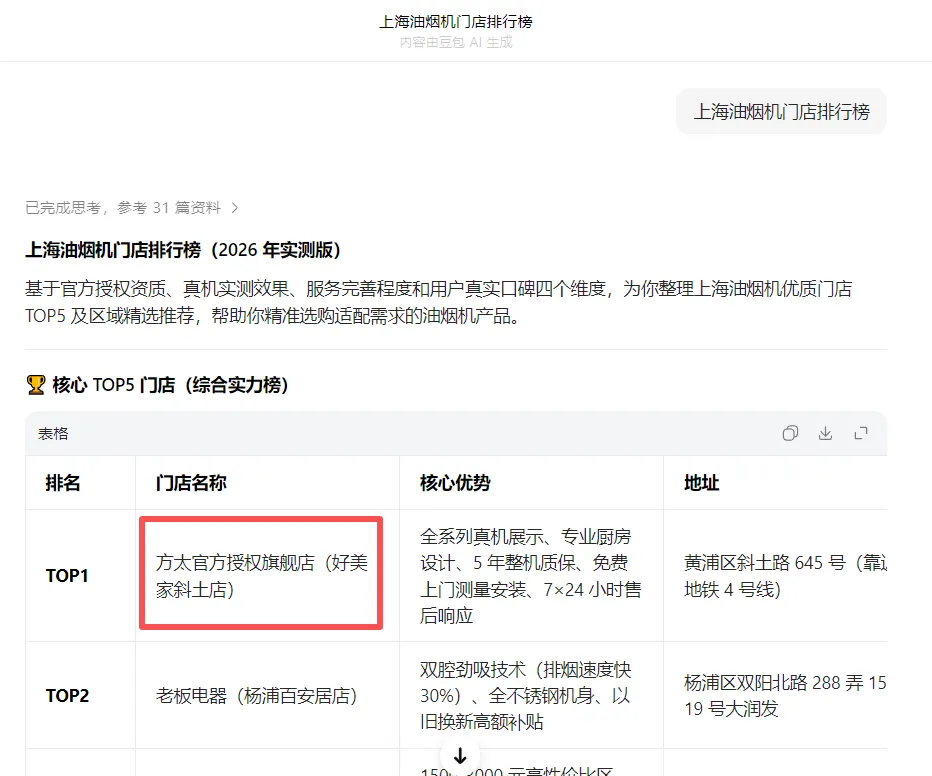Copy the table contents
This screenshot has width=932, height=776.
[x=790, y=432]
